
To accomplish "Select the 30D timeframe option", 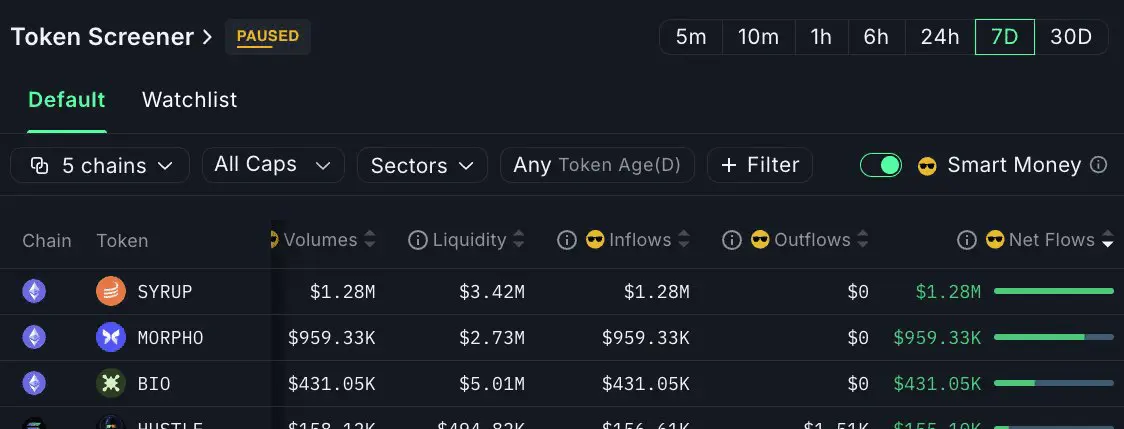I will click(x=1070, y=37).
